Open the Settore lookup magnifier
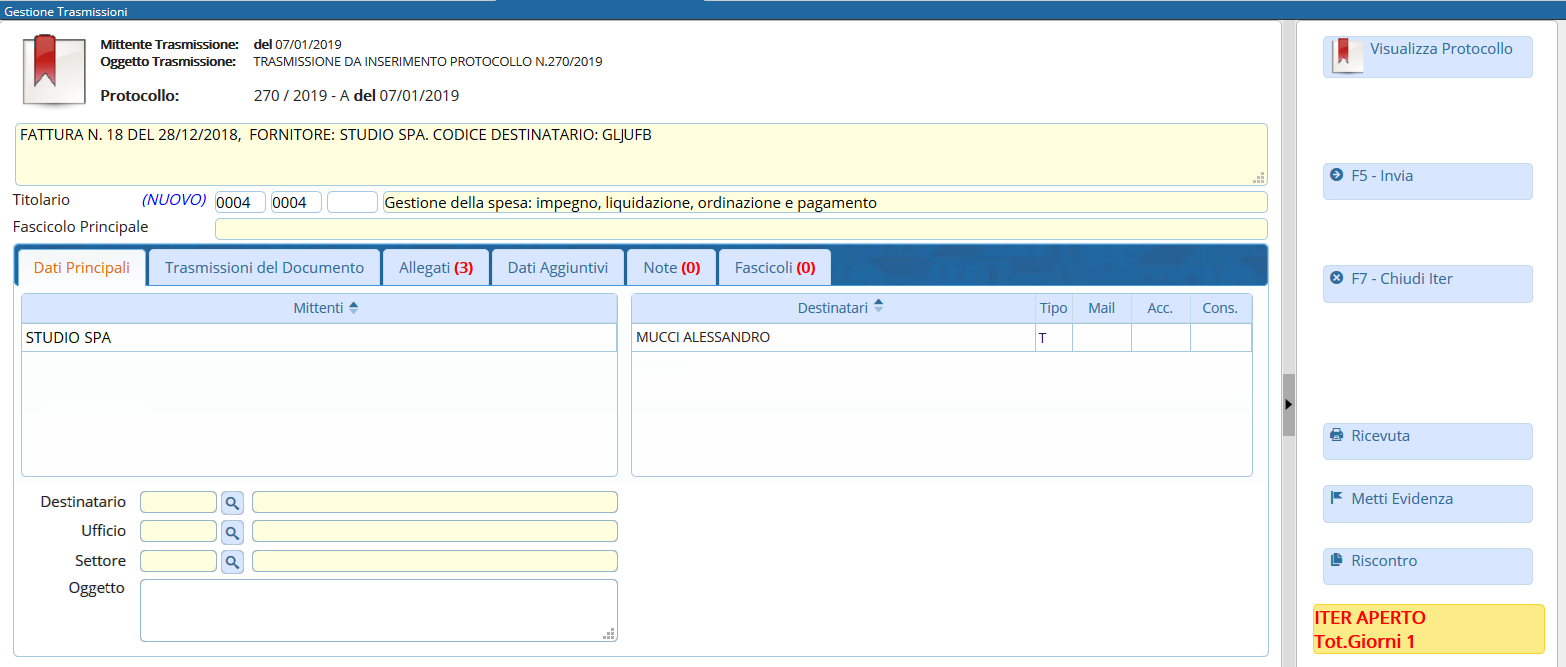1566x667 pixels. [x=232, y=562]
